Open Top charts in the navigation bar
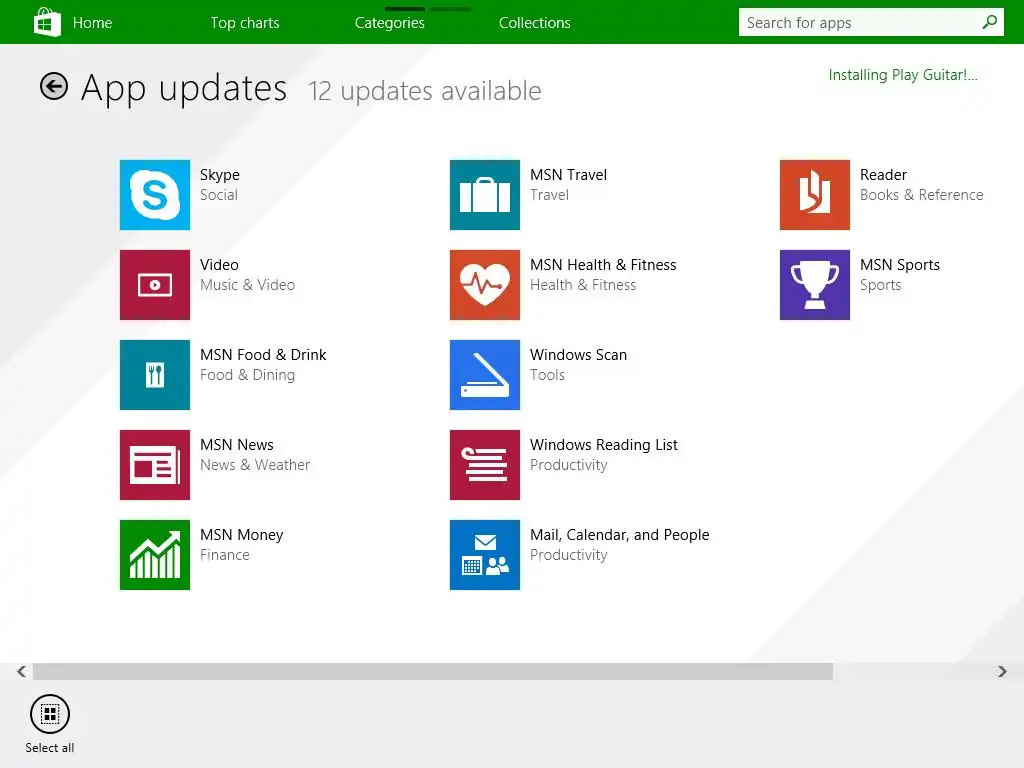The height and width of the screenshot is (768, 1024). [245, 23]
